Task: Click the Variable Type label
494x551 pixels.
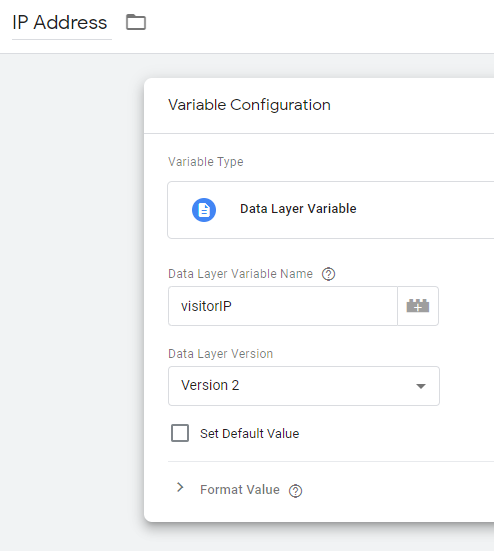Action: 206,162
